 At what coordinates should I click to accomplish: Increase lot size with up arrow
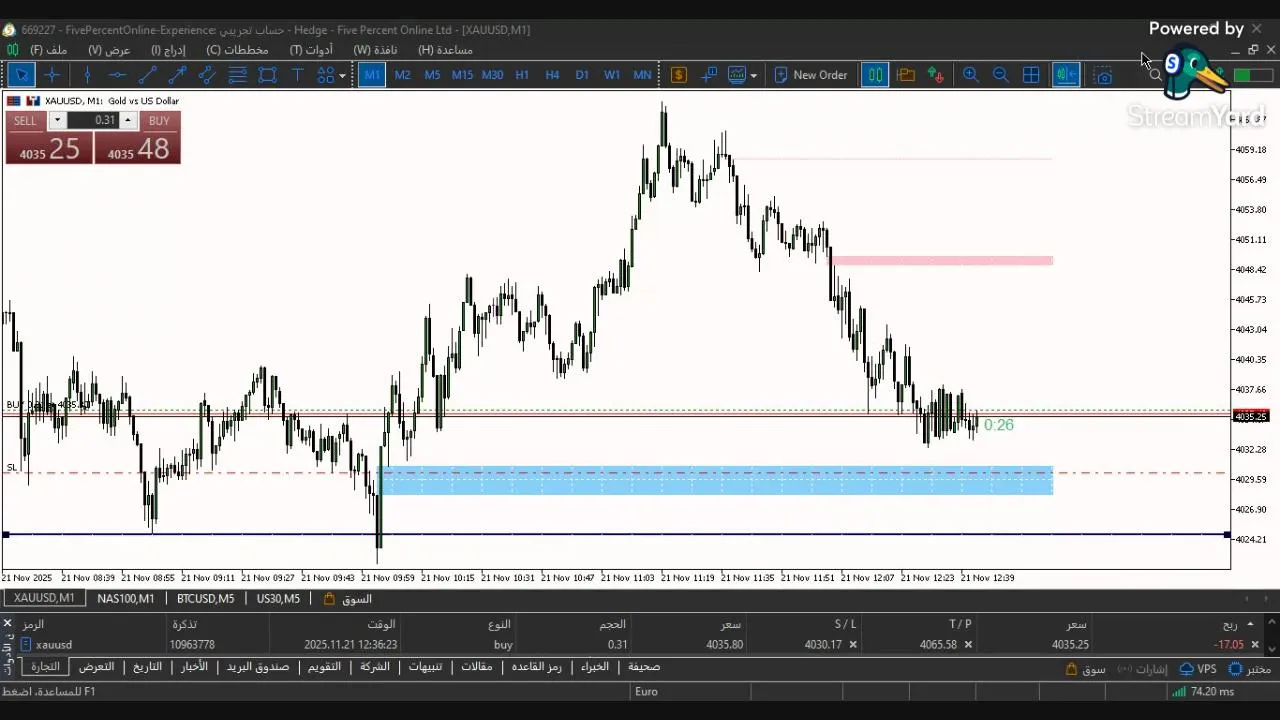pyautogui.click(x=127, y=120)
